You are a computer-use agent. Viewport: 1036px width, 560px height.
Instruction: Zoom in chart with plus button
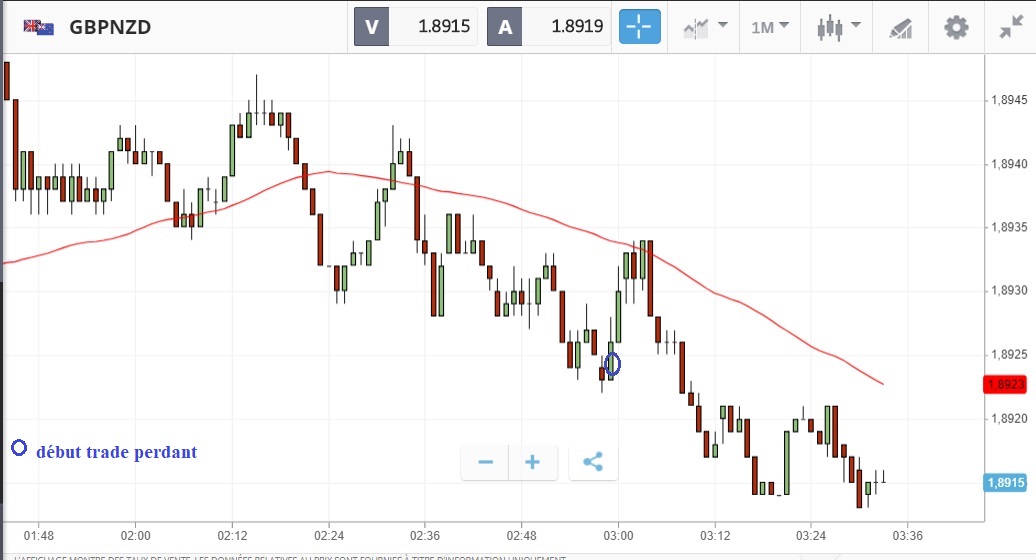[x=533, y=462]
